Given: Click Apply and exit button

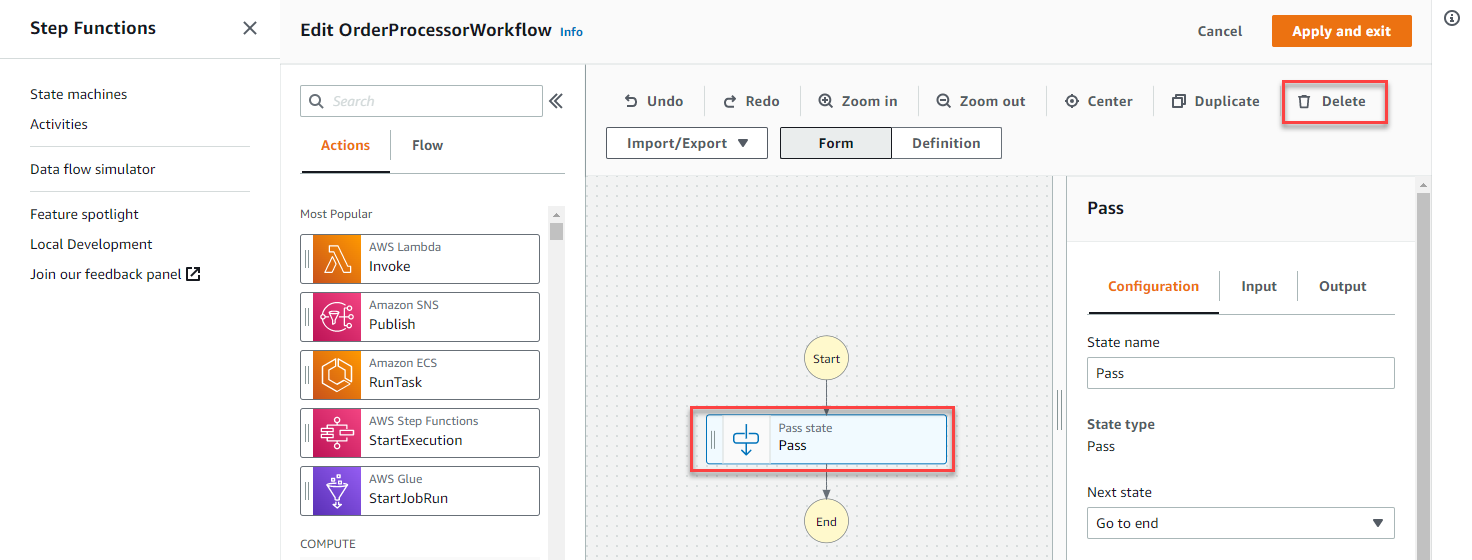Looking at the screenshot, I should [1341, 31].
